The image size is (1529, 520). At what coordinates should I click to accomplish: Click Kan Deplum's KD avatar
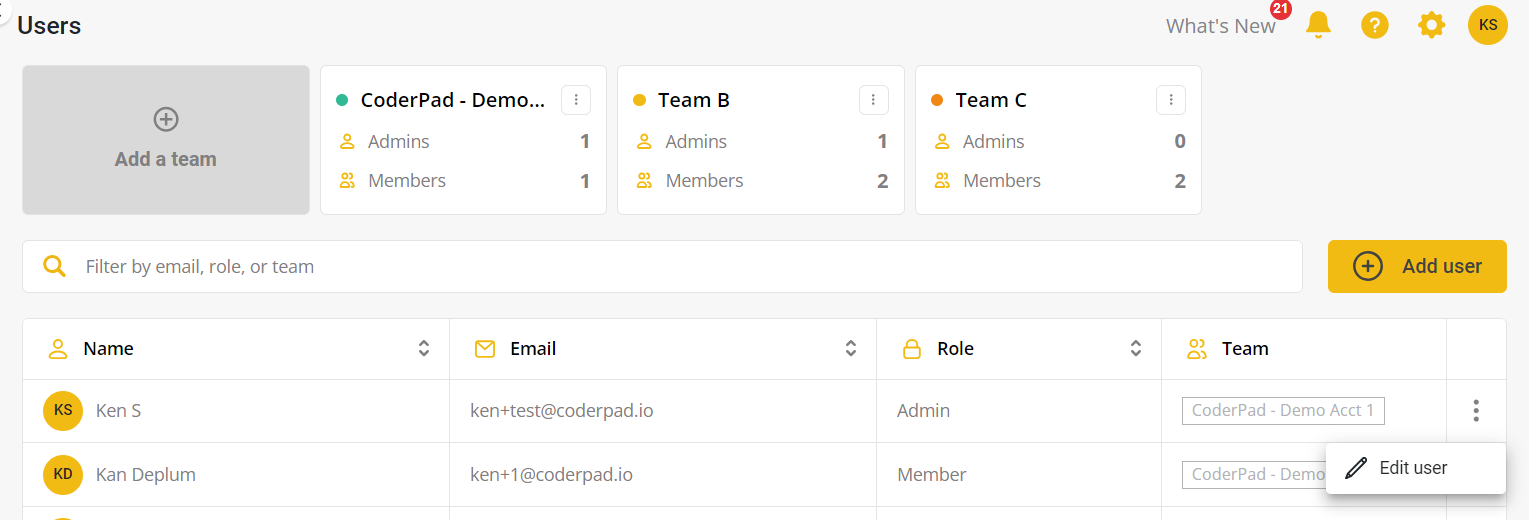(63, 474)
